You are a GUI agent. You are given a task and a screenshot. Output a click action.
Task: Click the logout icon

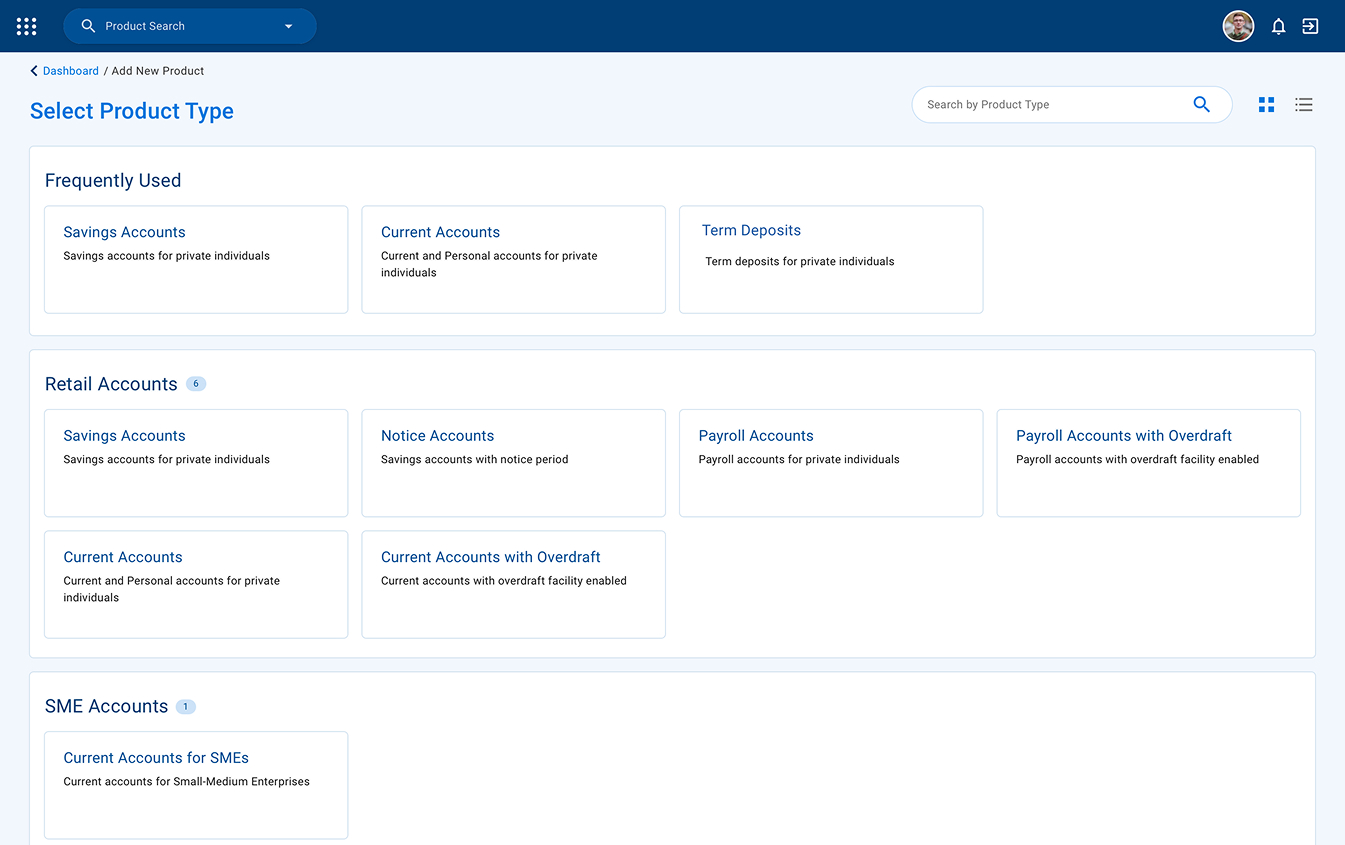pyautogui.click(x=1310, y=26)
